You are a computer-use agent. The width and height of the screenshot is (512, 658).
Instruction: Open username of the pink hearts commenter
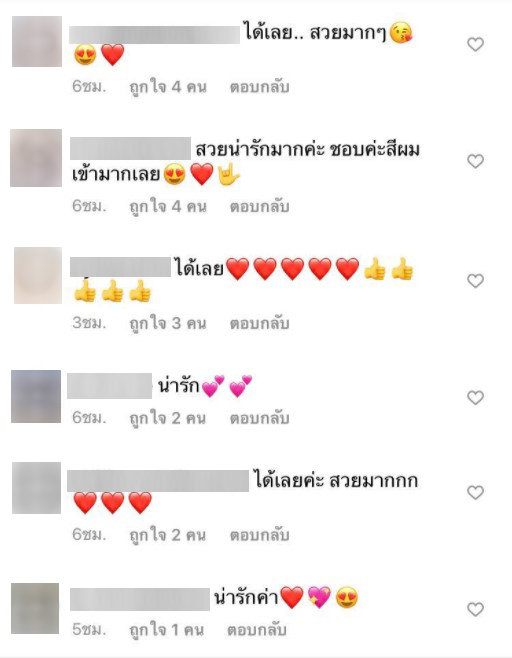pos(110,386)
